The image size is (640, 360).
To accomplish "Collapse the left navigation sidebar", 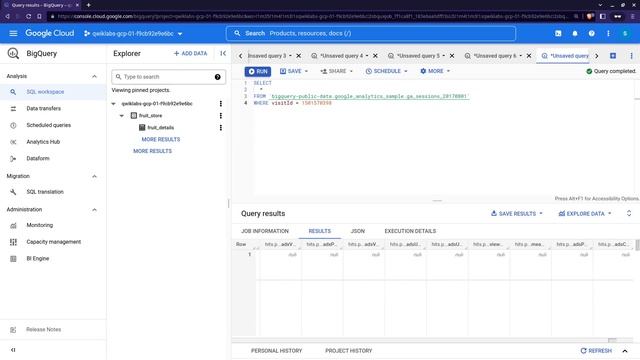I will click(13, 350).
